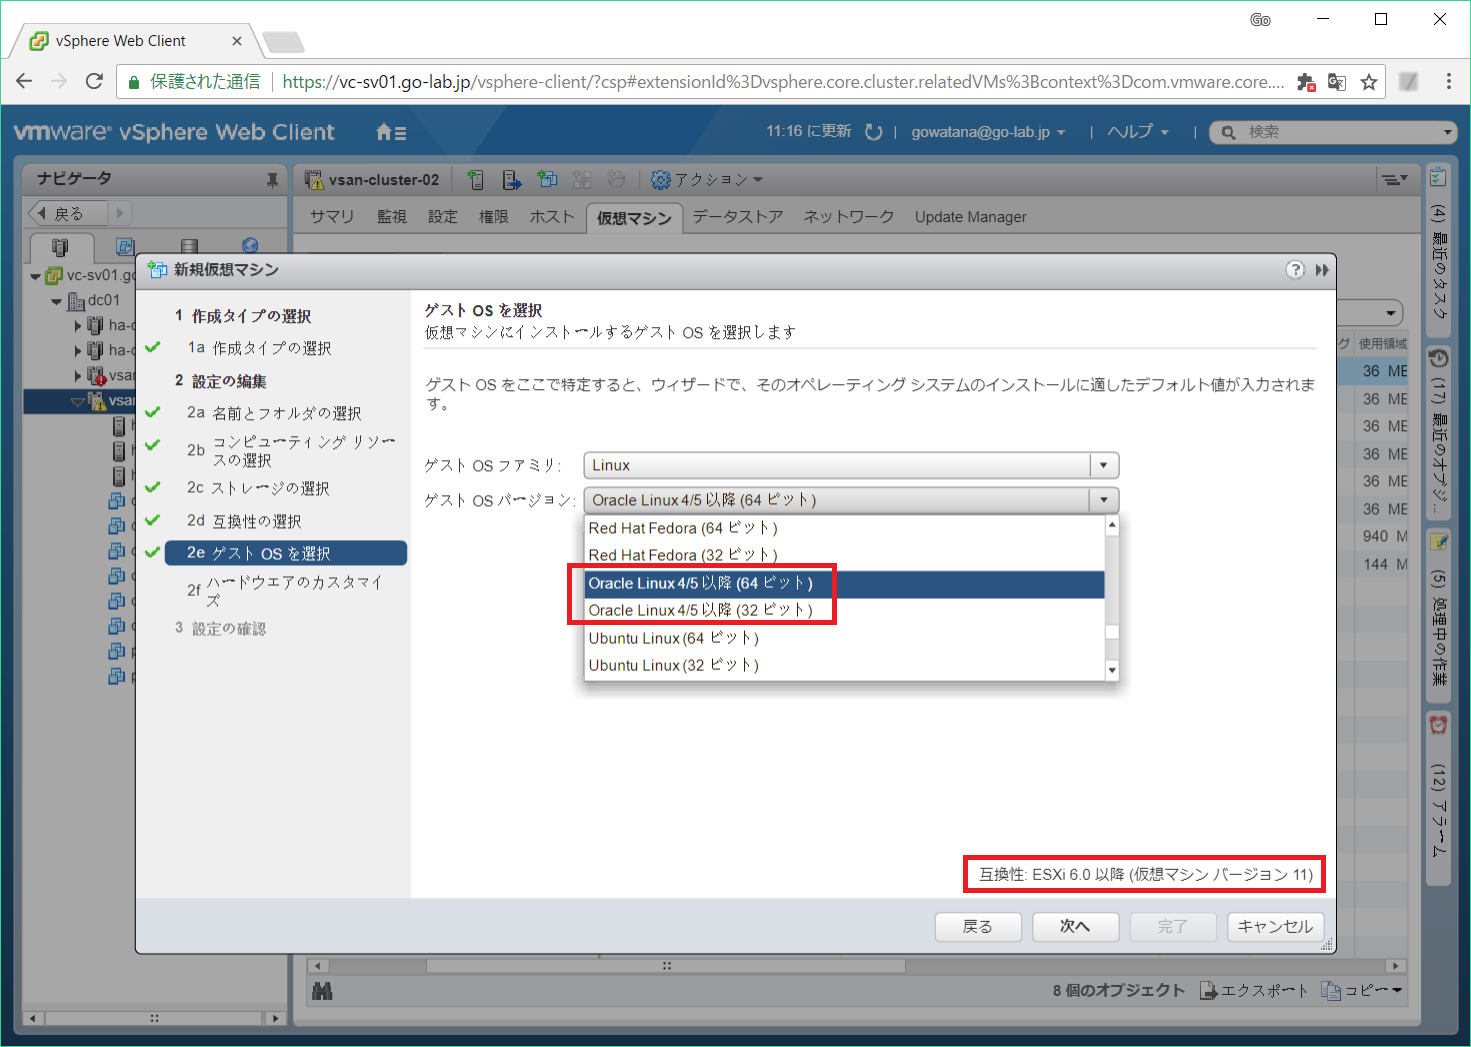Select Red Hat Fedora (32 bit) option
This screenshot has width=1471, height=1047.
point(845,555)
